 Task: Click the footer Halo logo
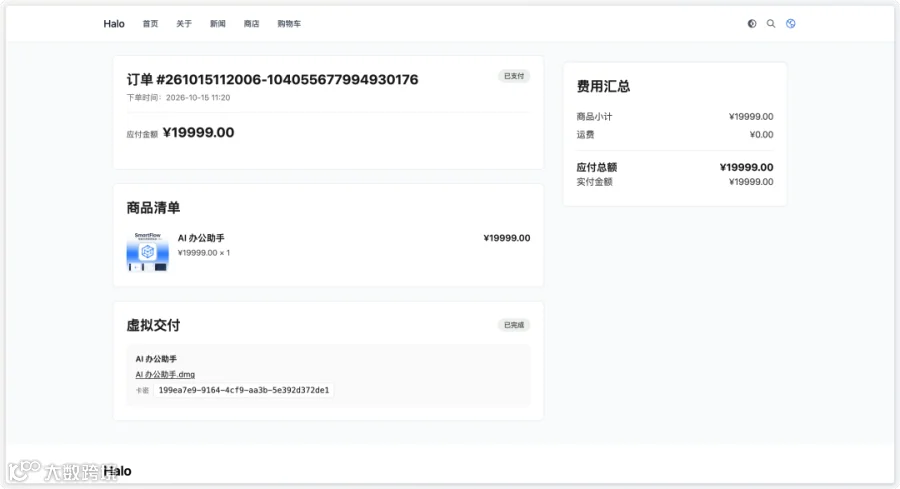[117, 471]
